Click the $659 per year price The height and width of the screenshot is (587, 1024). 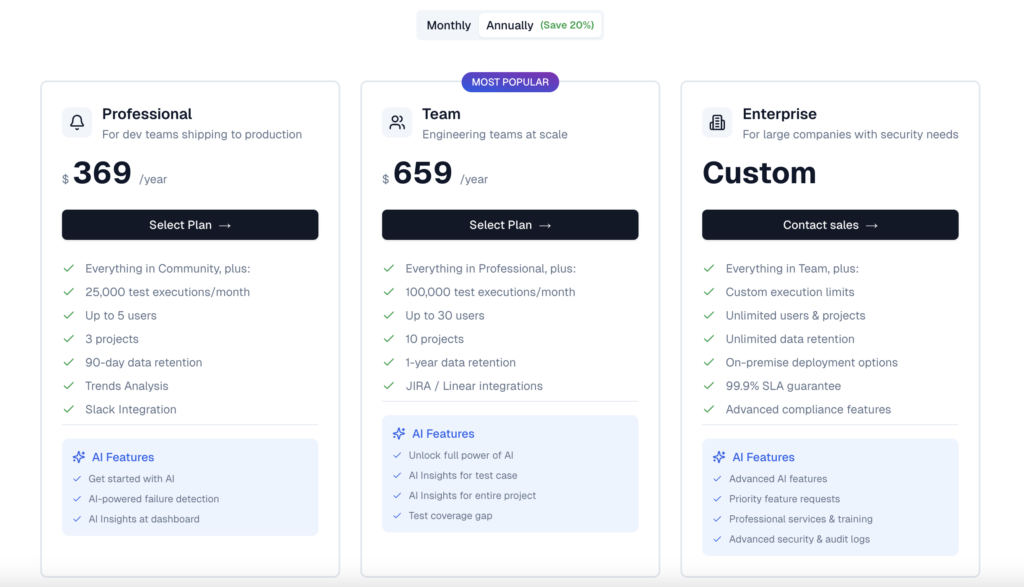point(423,174)
